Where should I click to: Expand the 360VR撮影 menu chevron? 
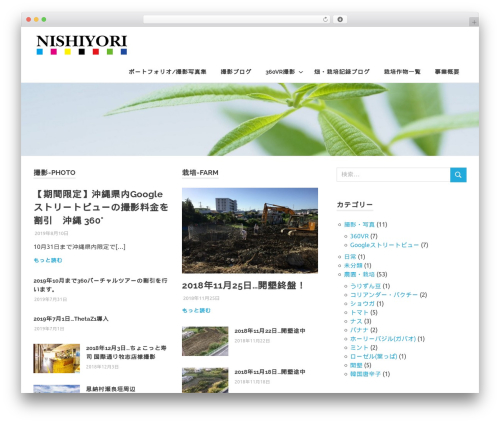tap(301, 72)
